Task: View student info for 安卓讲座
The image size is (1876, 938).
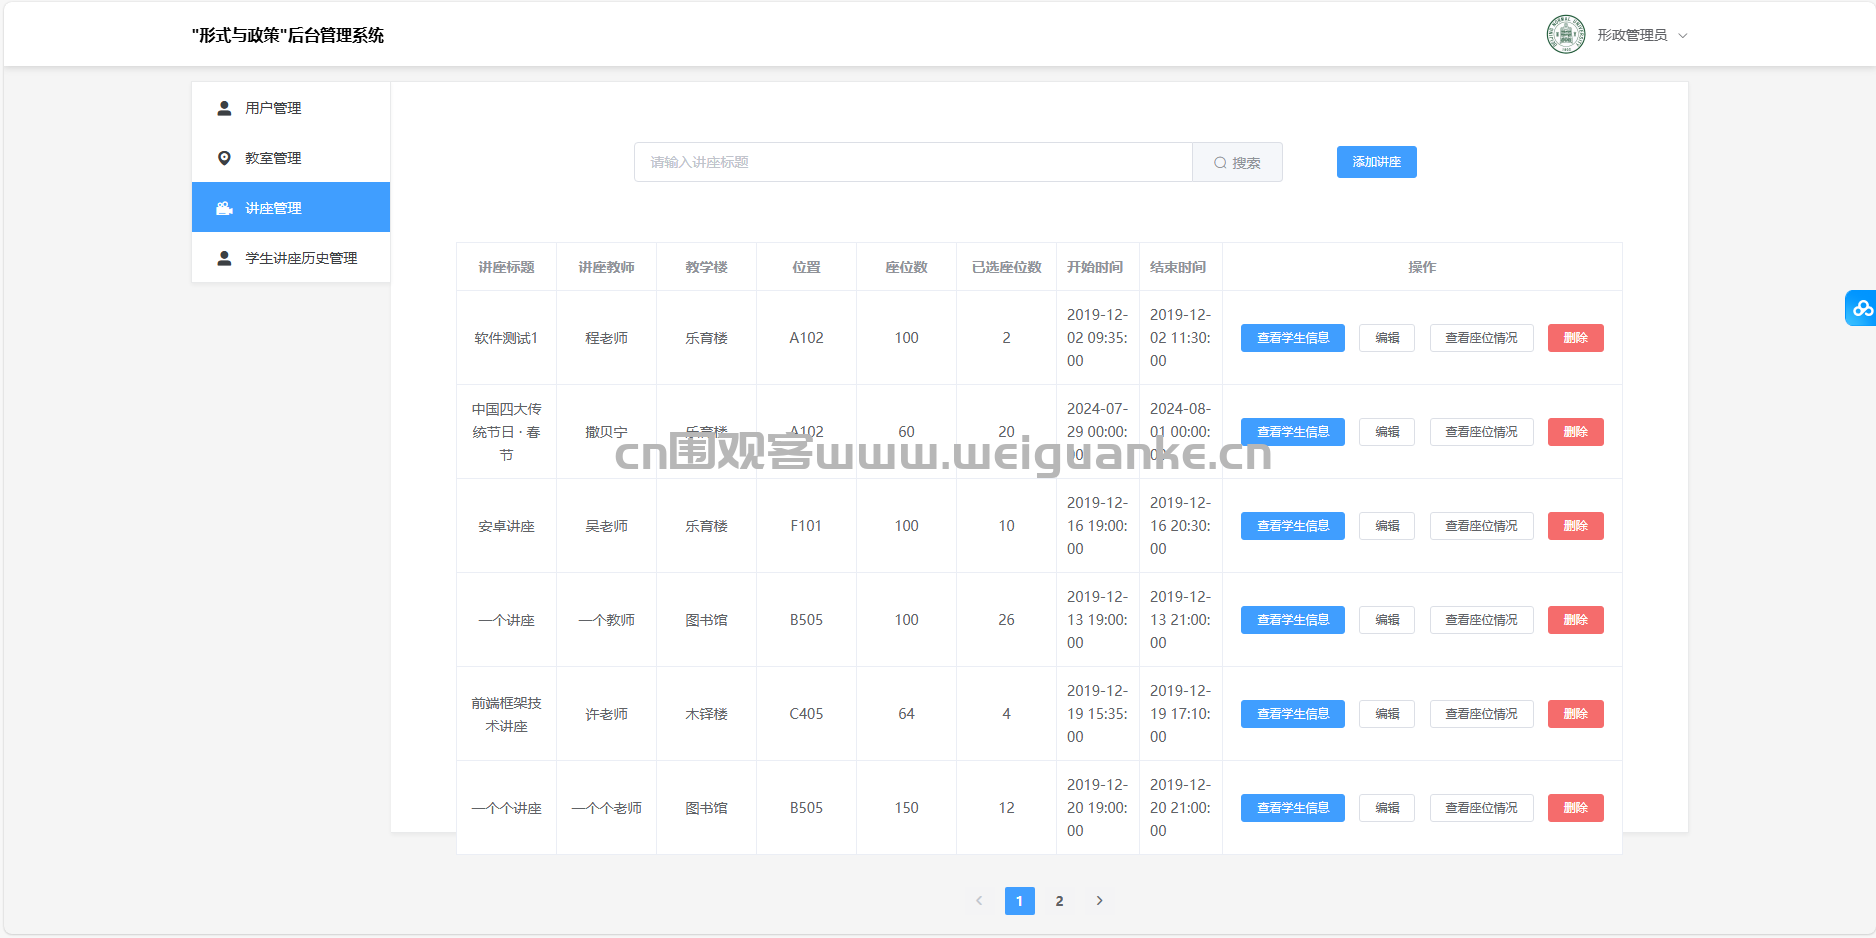Action: (1293, 526)
